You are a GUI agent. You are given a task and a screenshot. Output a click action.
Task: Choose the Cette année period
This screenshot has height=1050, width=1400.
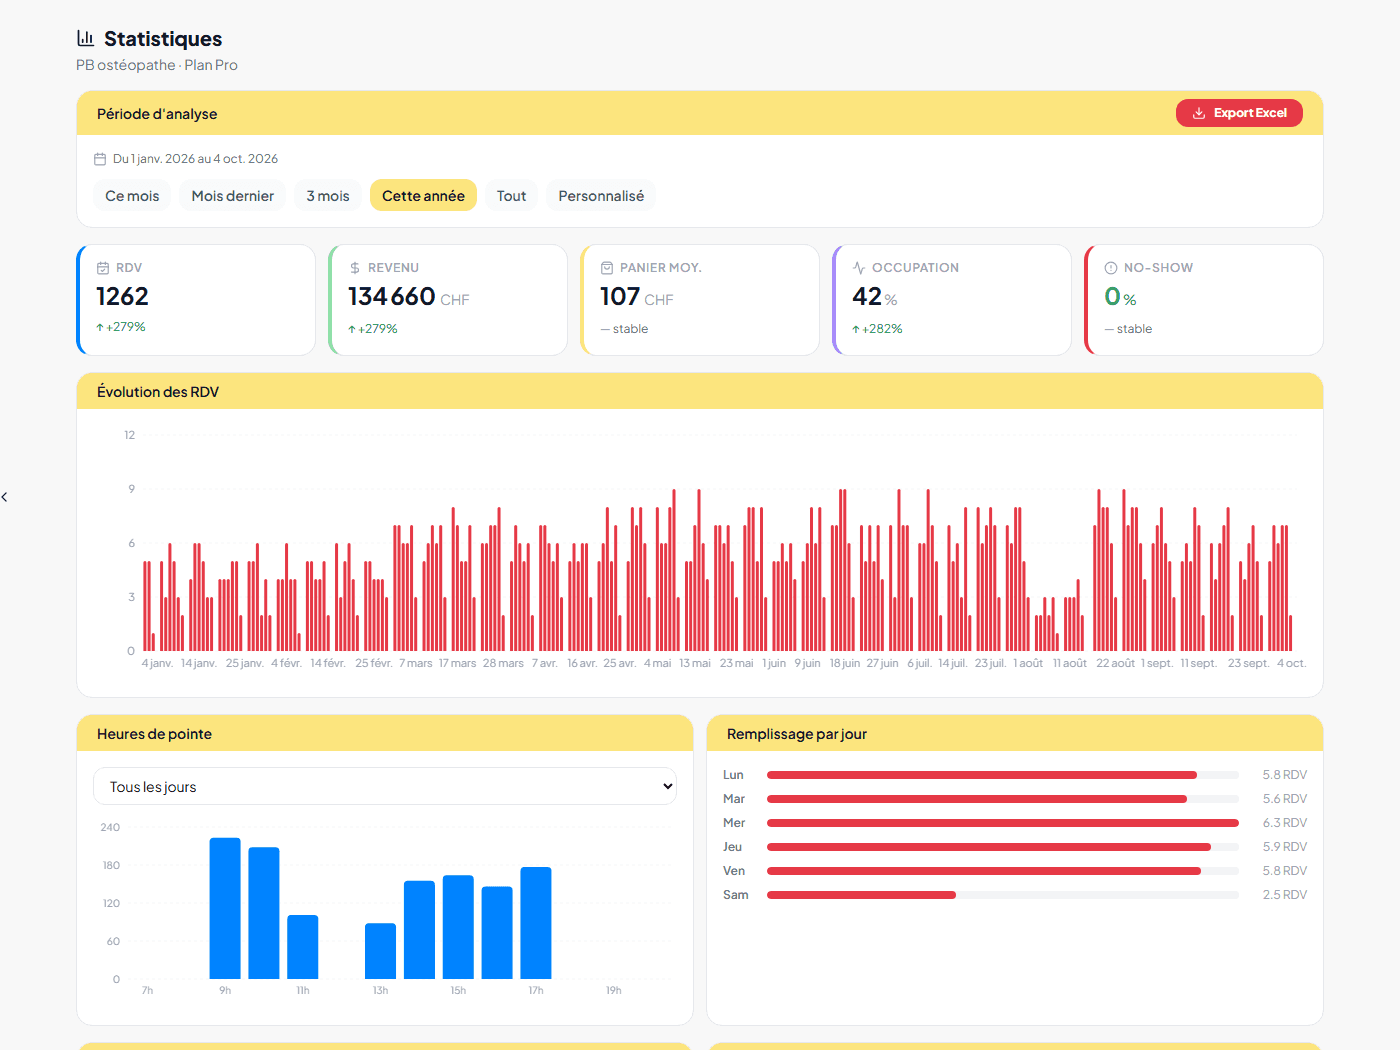point(423,196)
